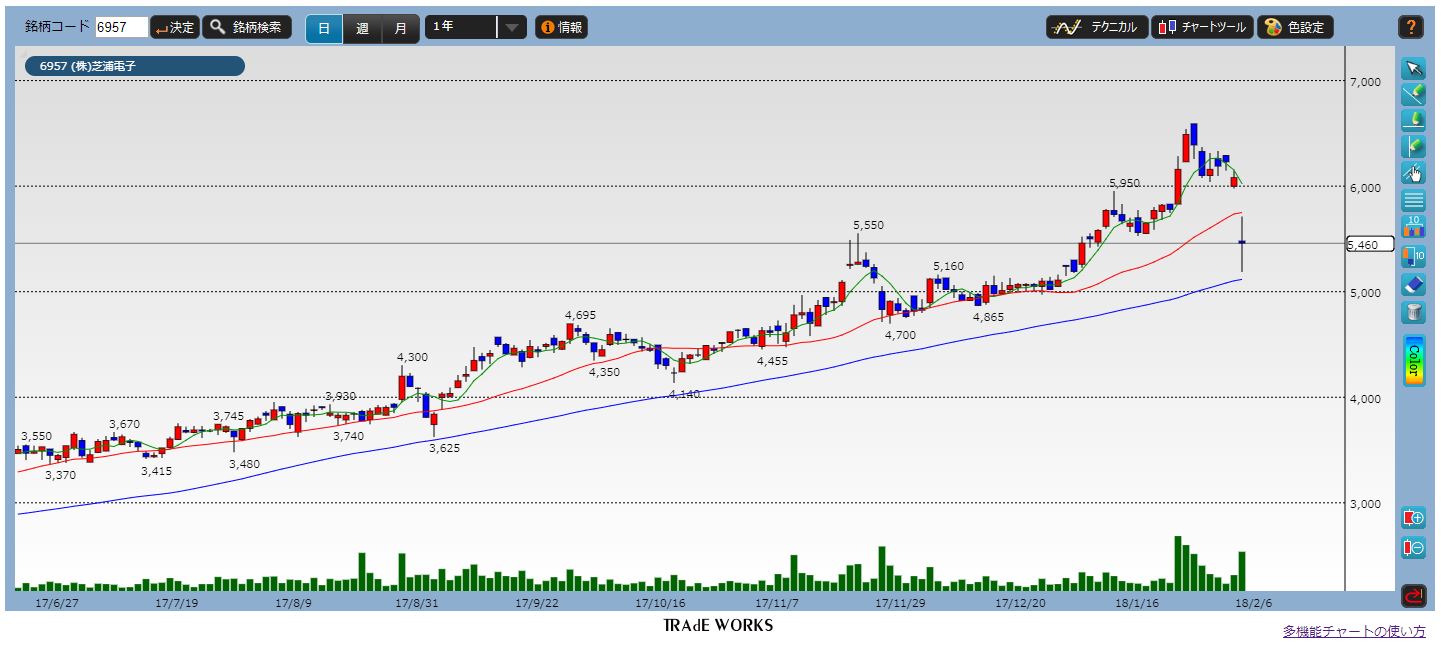Click the 情報 info button
This screenshot has width=1441, height=648.
pos(561,28)
